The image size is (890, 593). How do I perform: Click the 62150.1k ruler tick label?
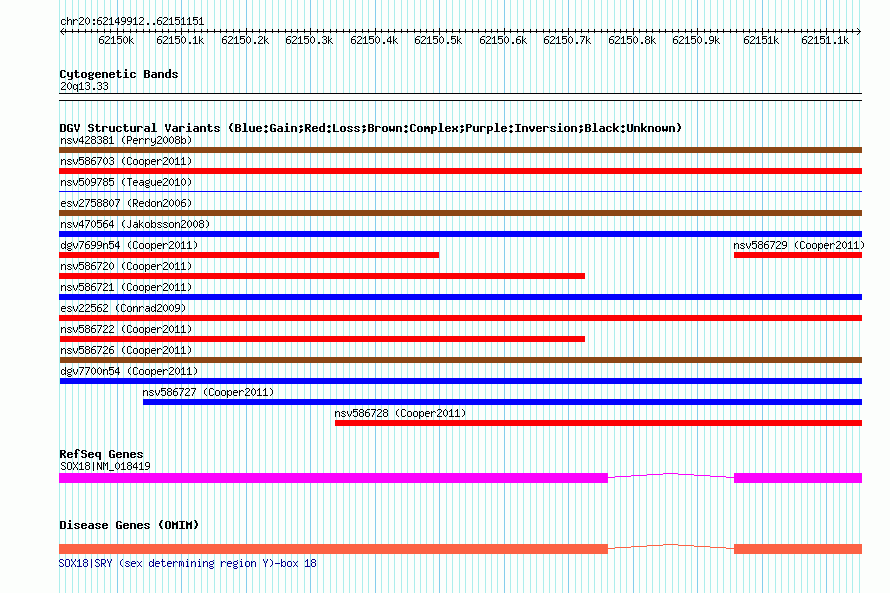pos(180,40)
